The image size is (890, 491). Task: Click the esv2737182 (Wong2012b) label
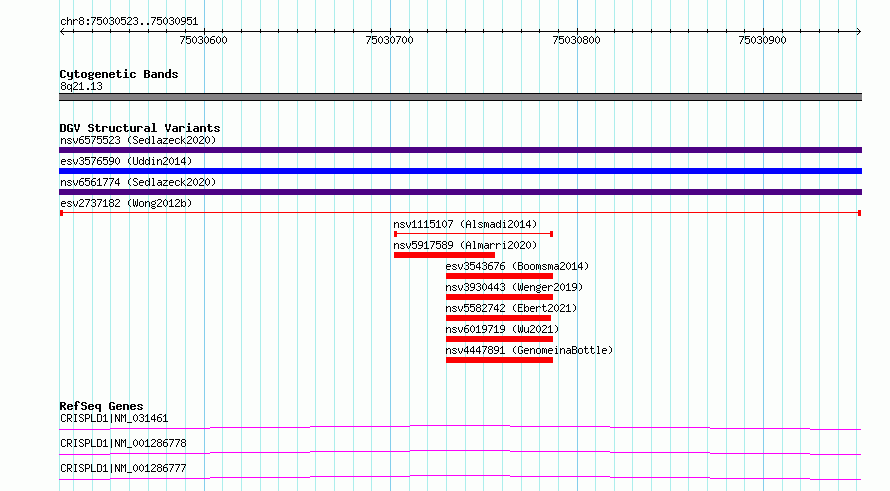coord(126,203)
